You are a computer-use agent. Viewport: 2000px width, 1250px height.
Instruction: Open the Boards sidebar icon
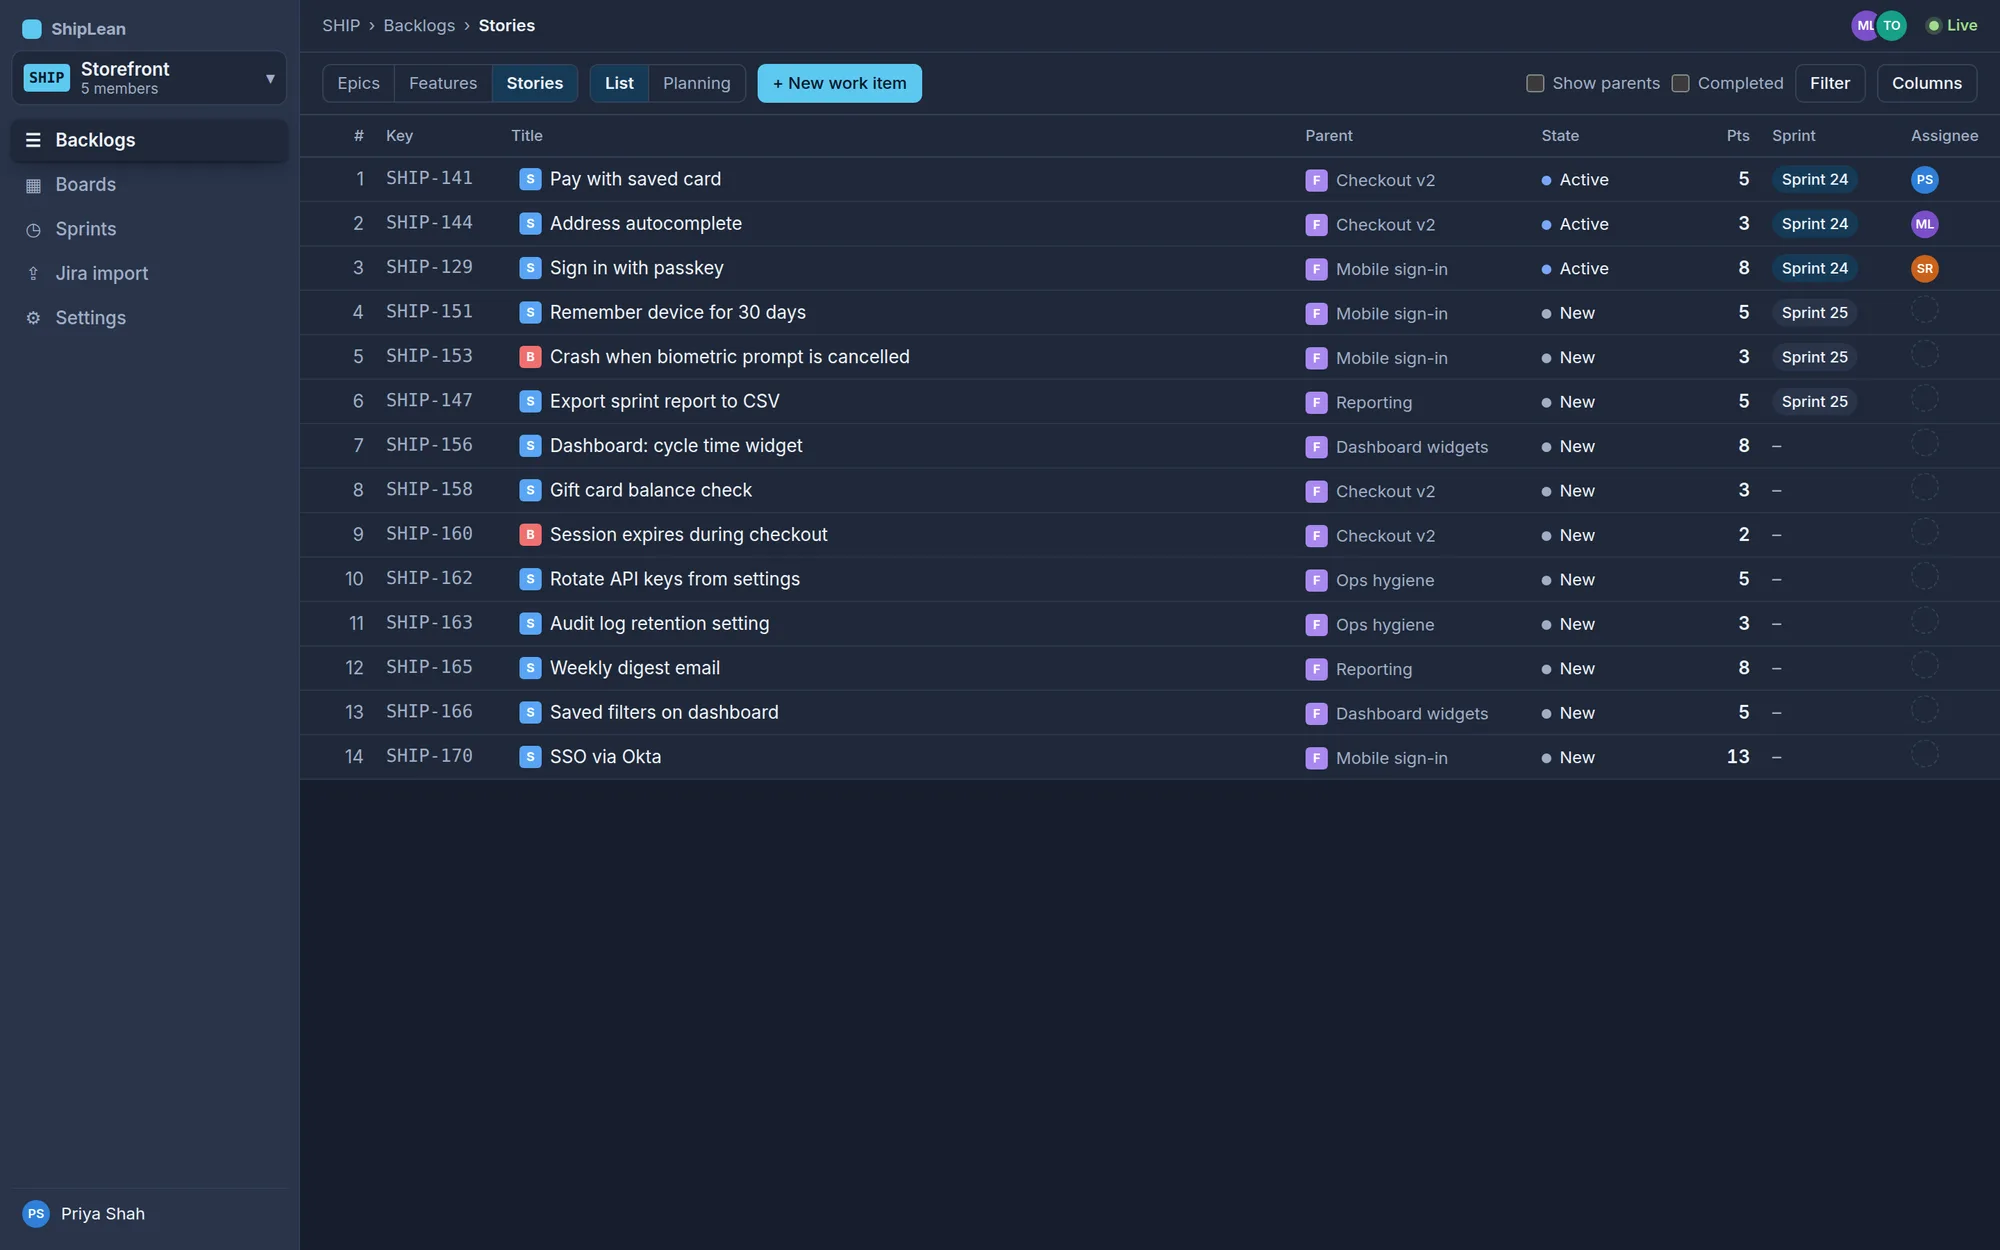[33, 185]
